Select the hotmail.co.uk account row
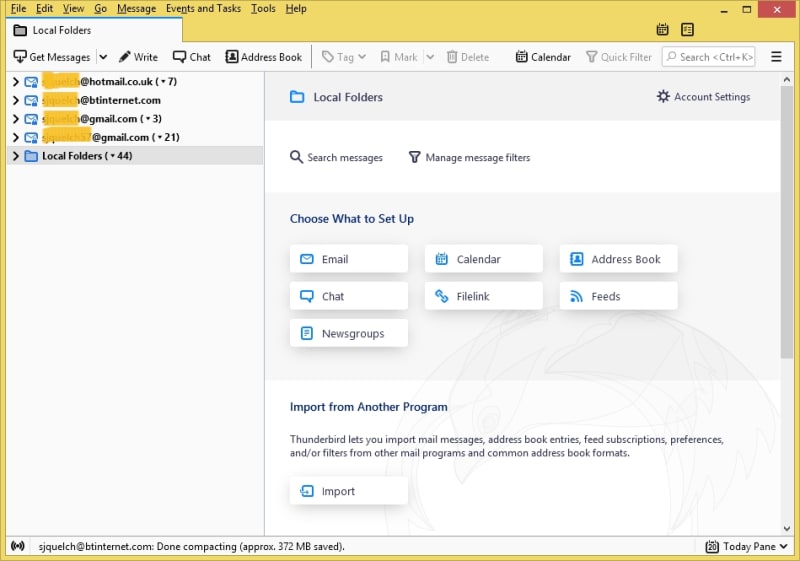The image size is (800, 561). pyautogui.click(x=135, y=82)
